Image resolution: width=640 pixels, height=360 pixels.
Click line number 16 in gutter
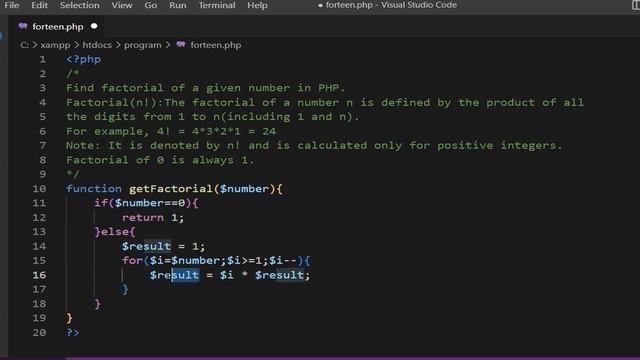point(39,275)
